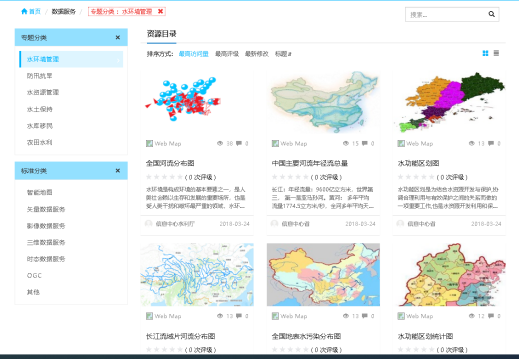The image size is (520, 360).
Task: Select 农田水利 category
Action: pos(40,142)
